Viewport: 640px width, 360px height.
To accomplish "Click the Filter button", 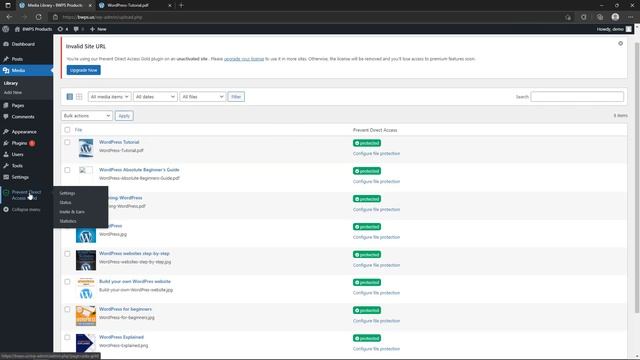I will (236, 97).
